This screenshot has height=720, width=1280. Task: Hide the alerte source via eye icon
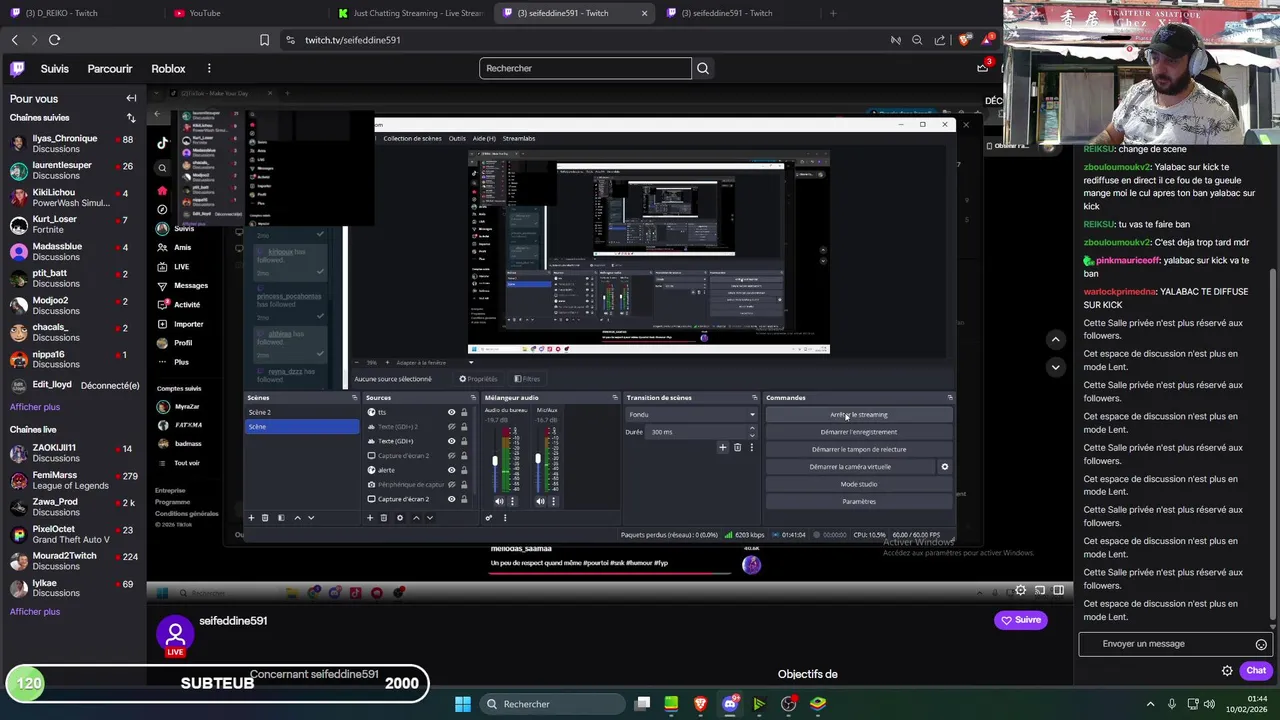tap(451, 470)
